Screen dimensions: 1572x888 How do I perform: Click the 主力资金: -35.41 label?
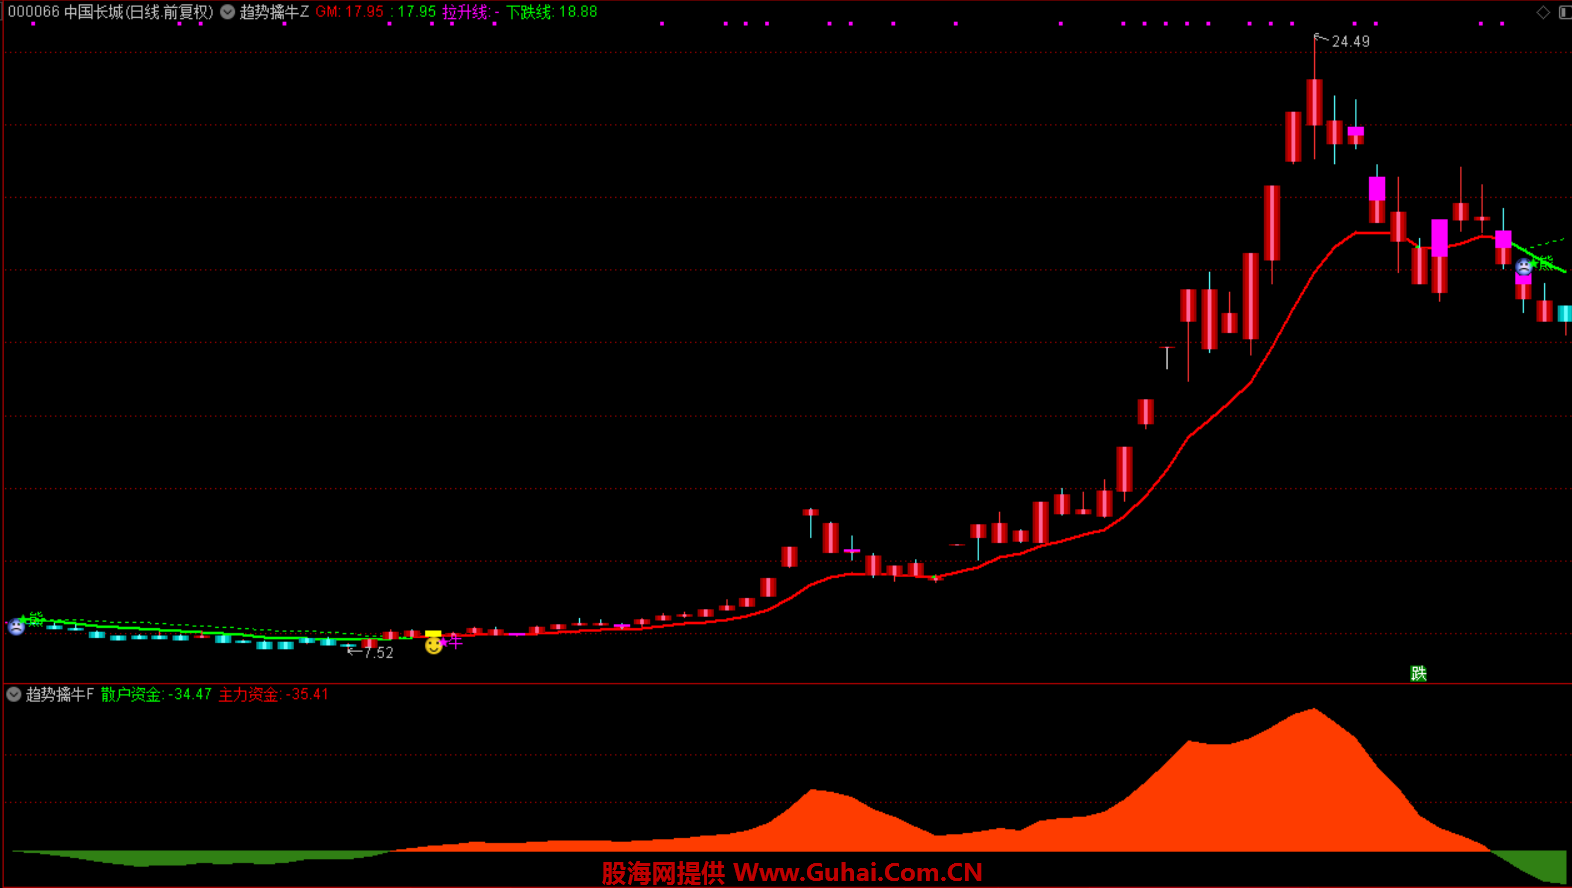coord(273,694)
